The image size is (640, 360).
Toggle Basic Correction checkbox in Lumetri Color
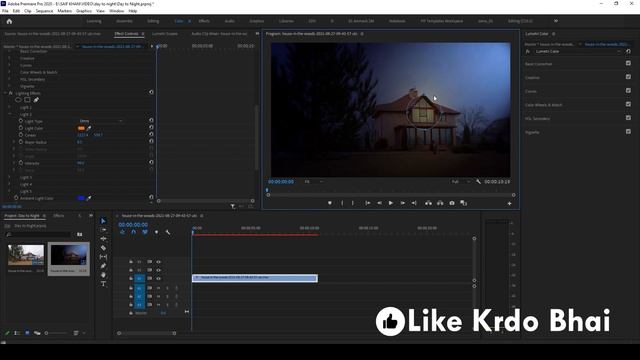click(628, 63)
